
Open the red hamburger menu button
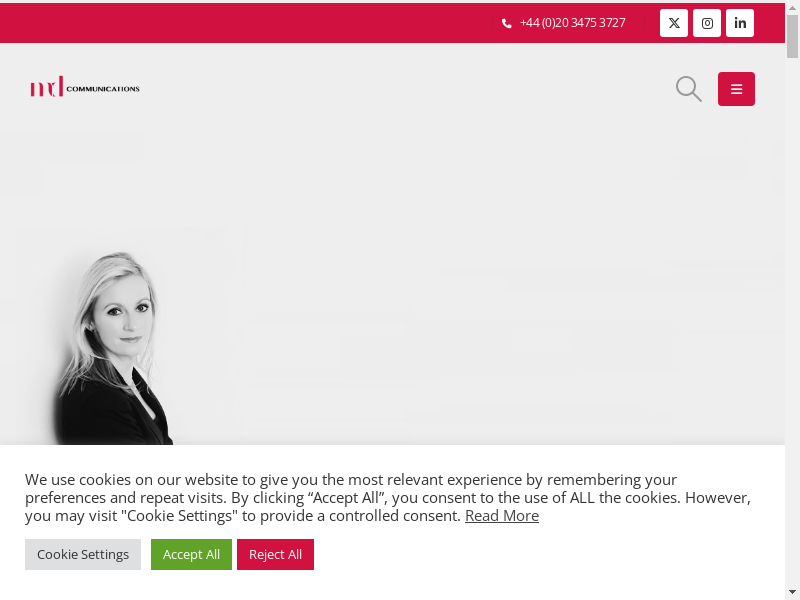pos(736,89)
